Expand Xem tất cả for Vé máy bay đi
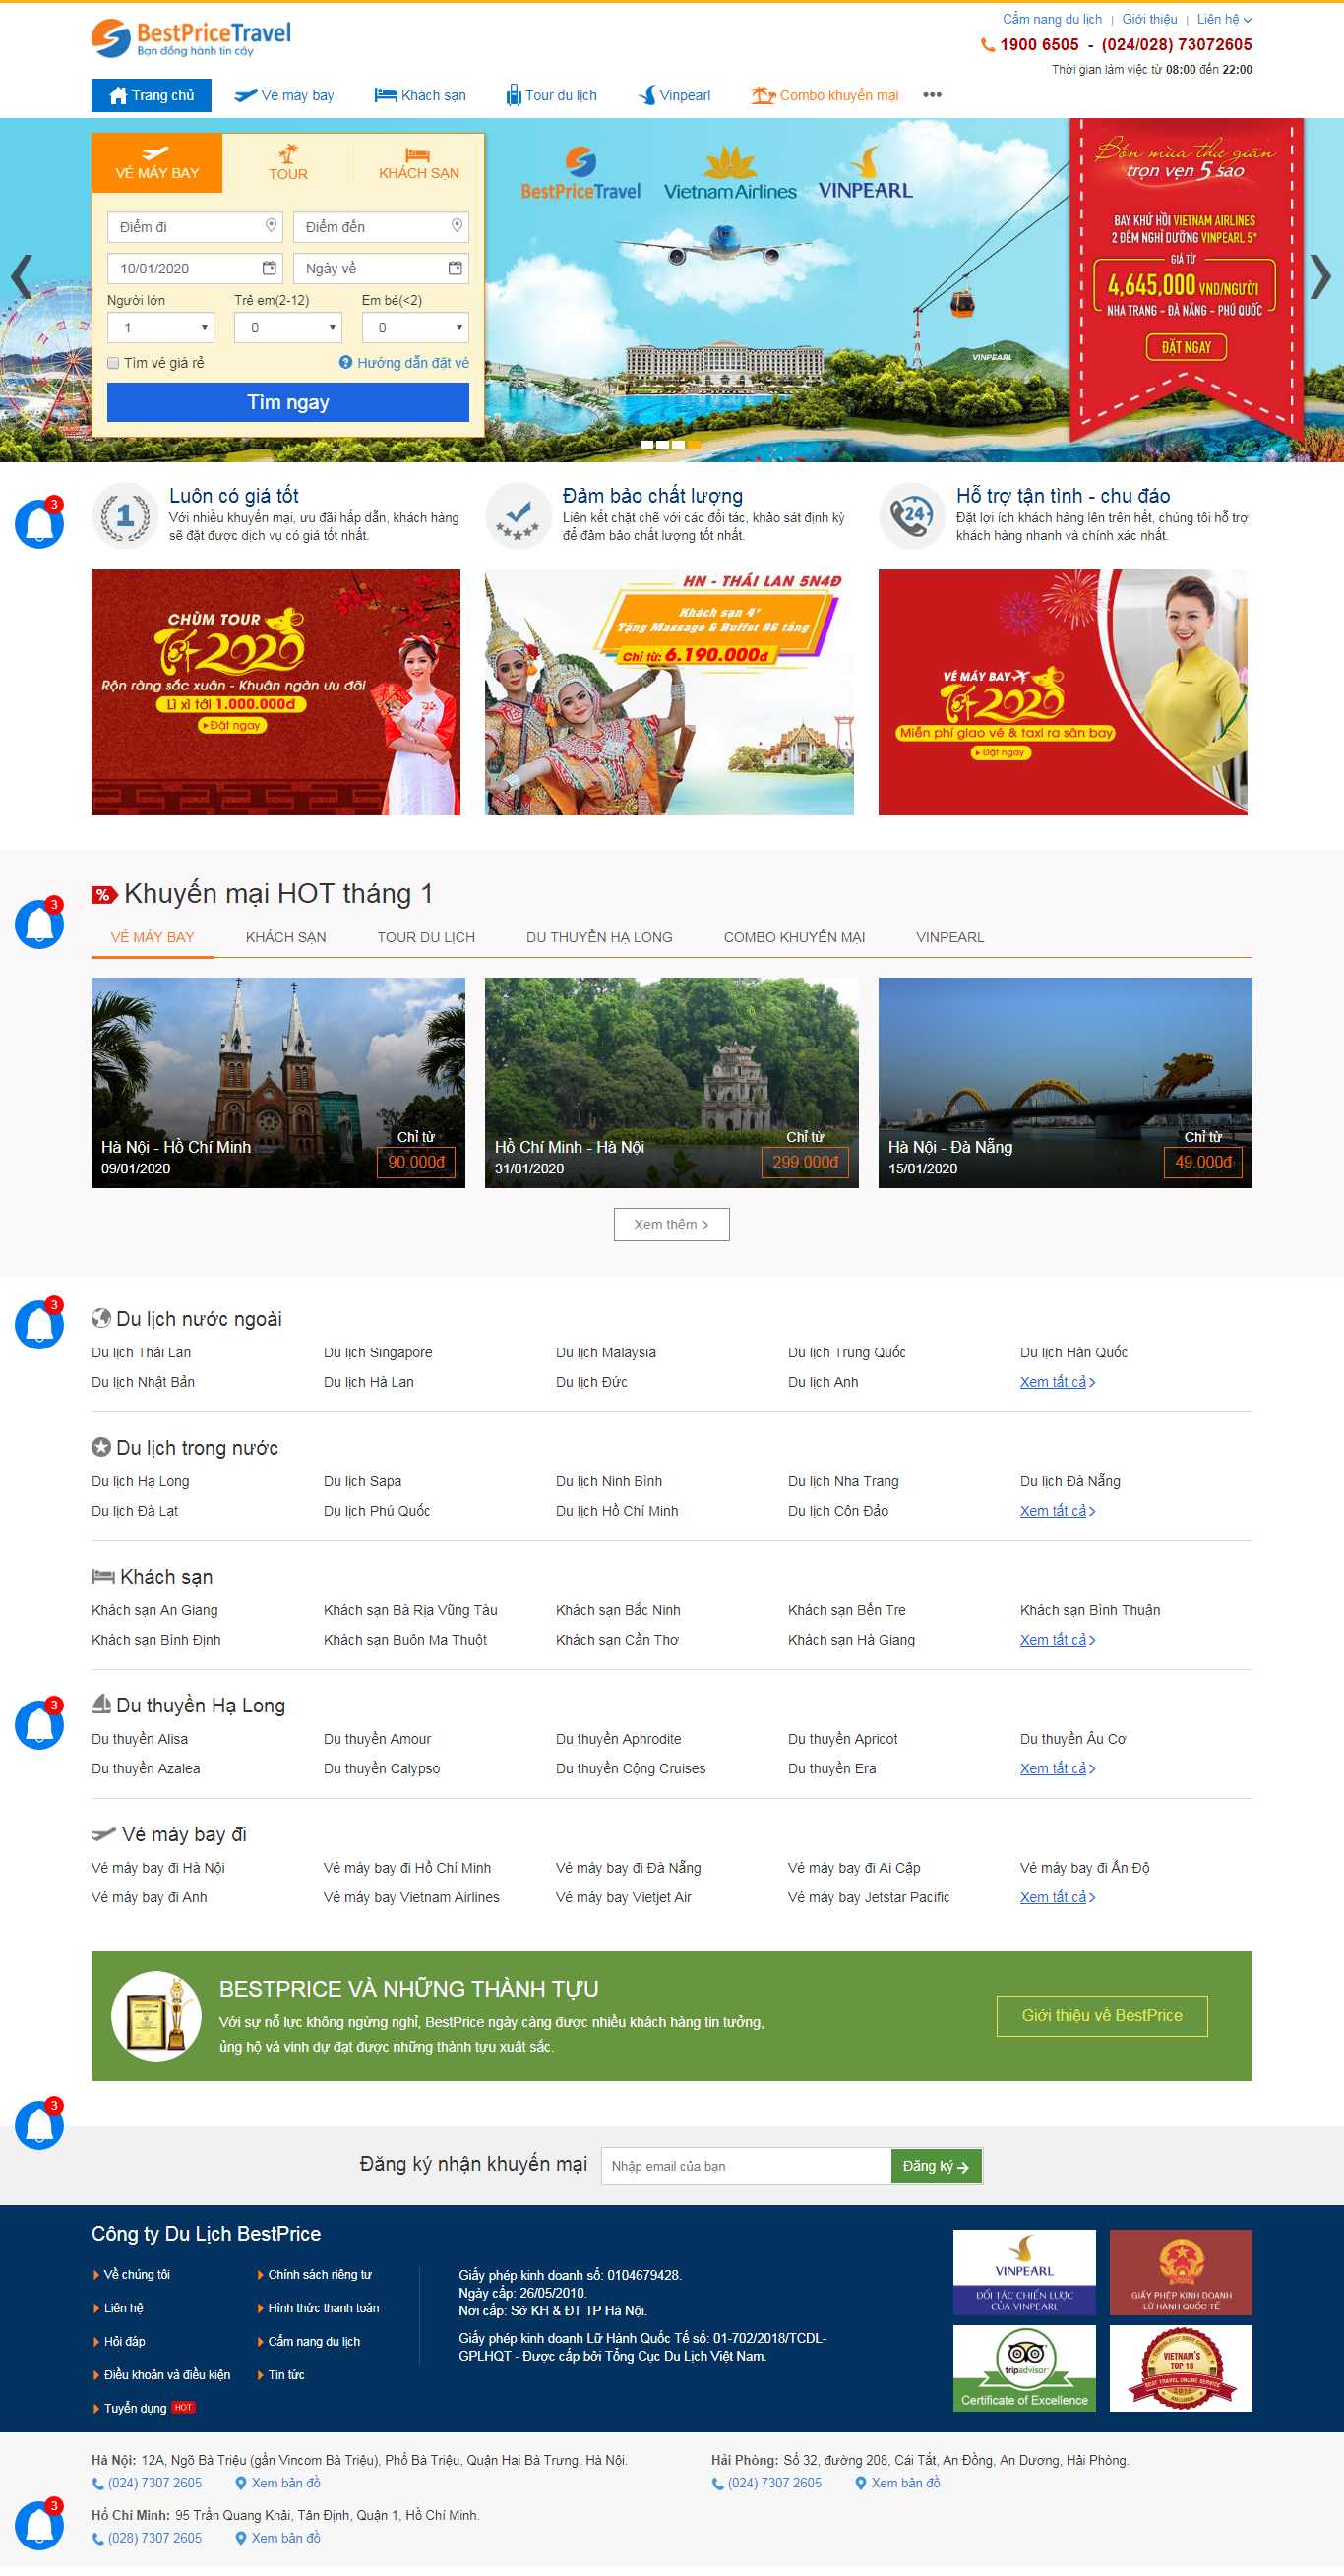This screenshot has width=1344, height=2576. tap(1057, 1898)
